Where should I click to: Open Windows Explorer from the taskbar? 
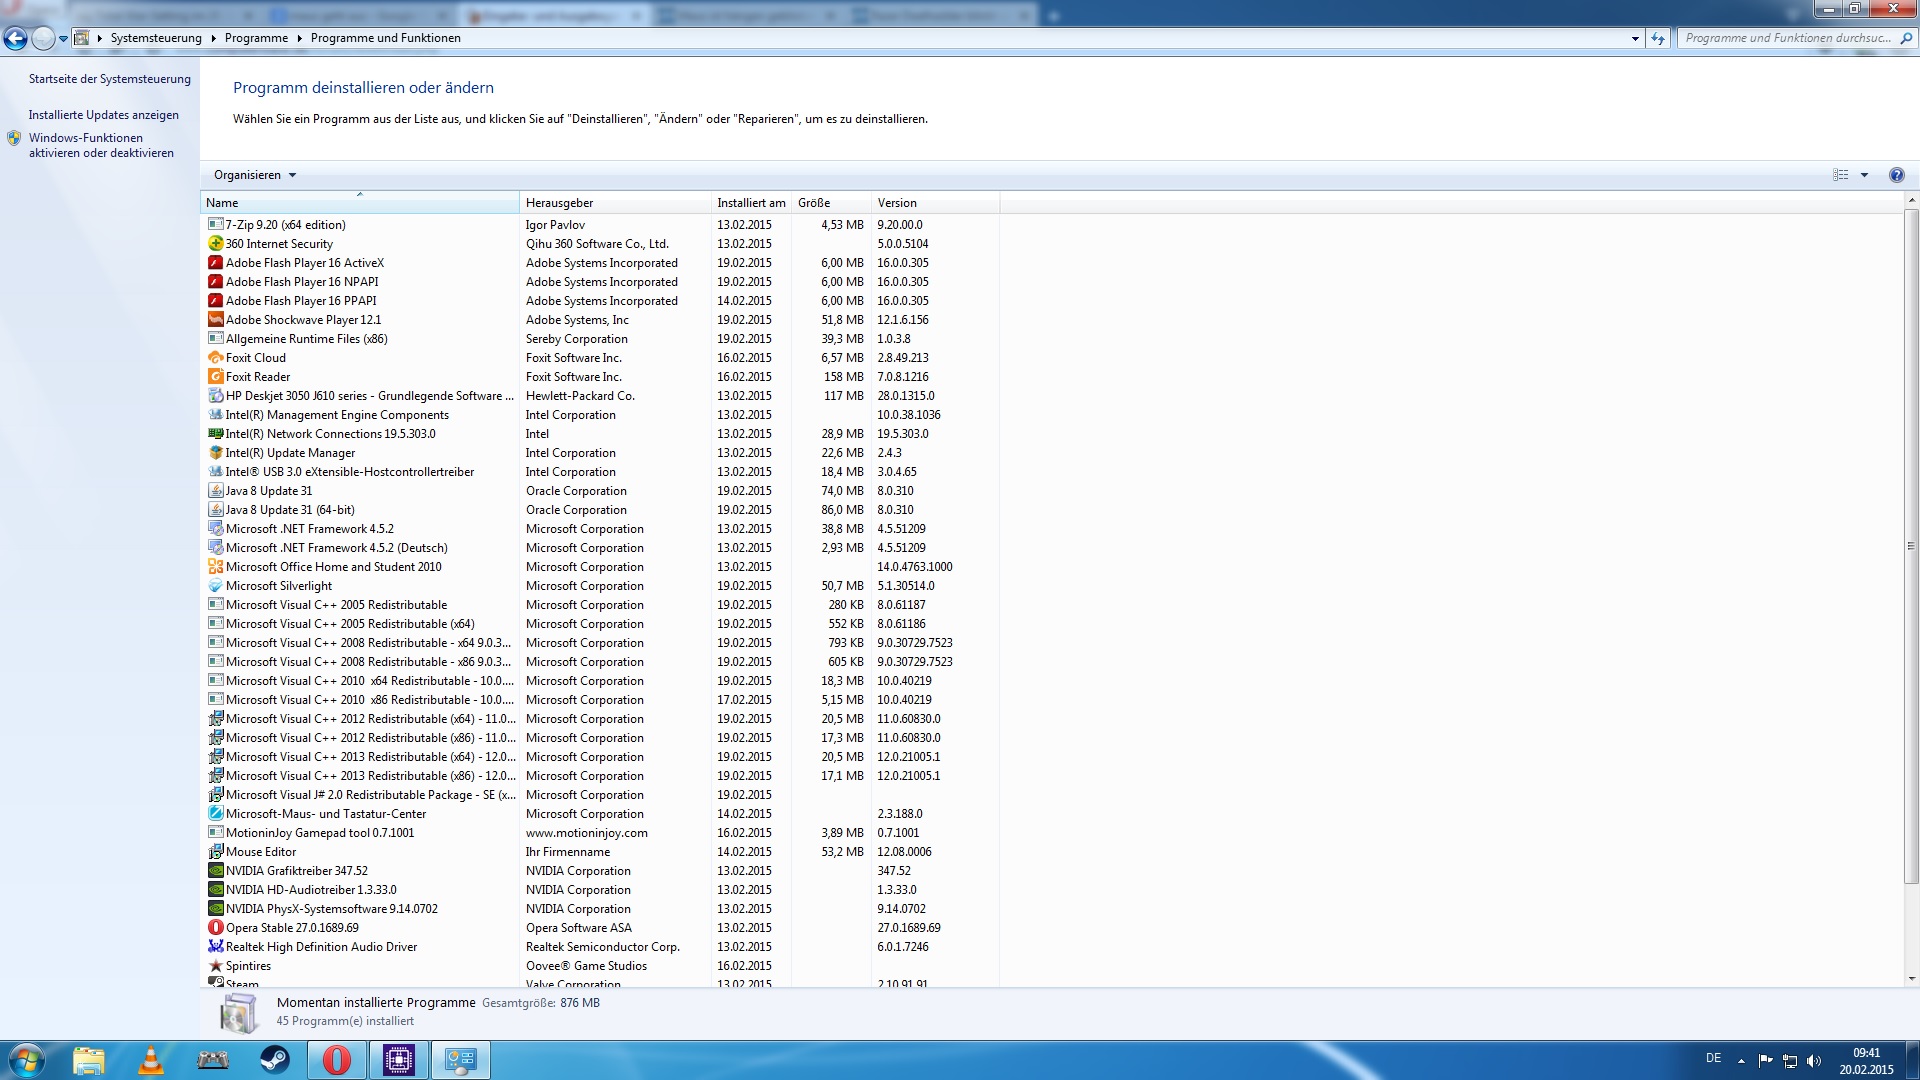tap(89, 1060)
